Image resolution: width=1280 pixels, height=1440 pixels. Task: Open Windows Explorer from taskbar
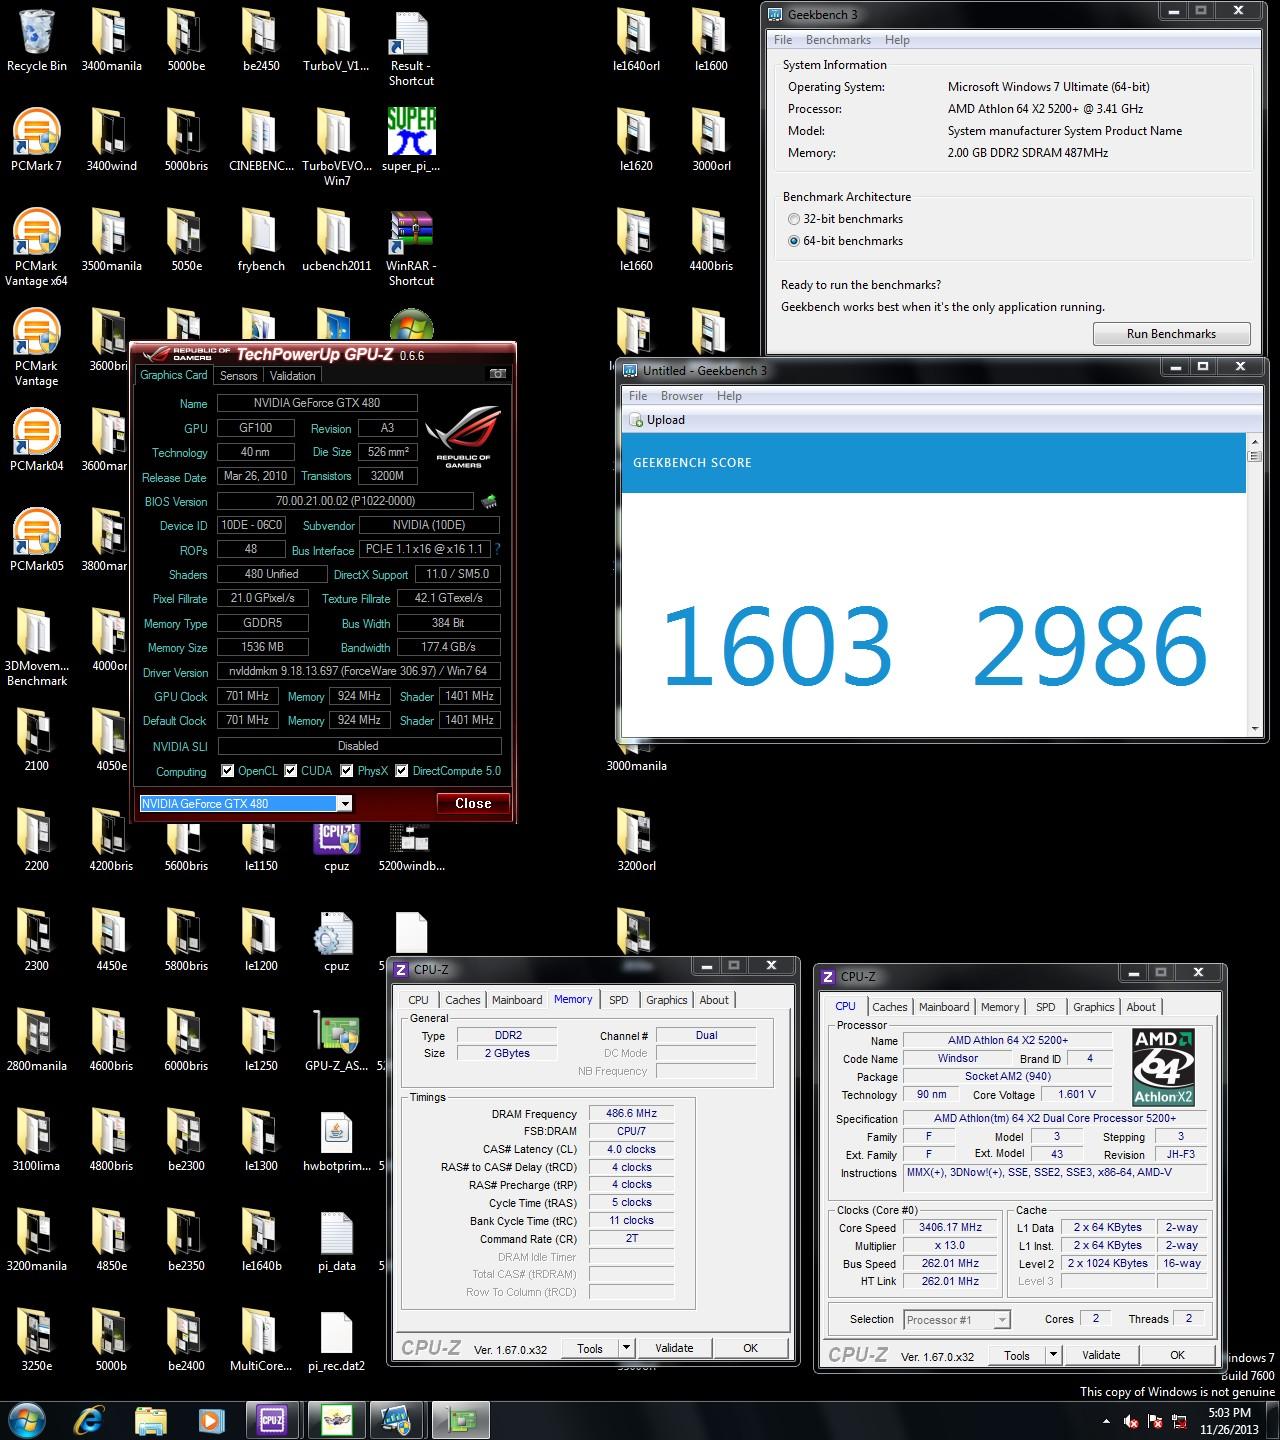coord(151,1419)
